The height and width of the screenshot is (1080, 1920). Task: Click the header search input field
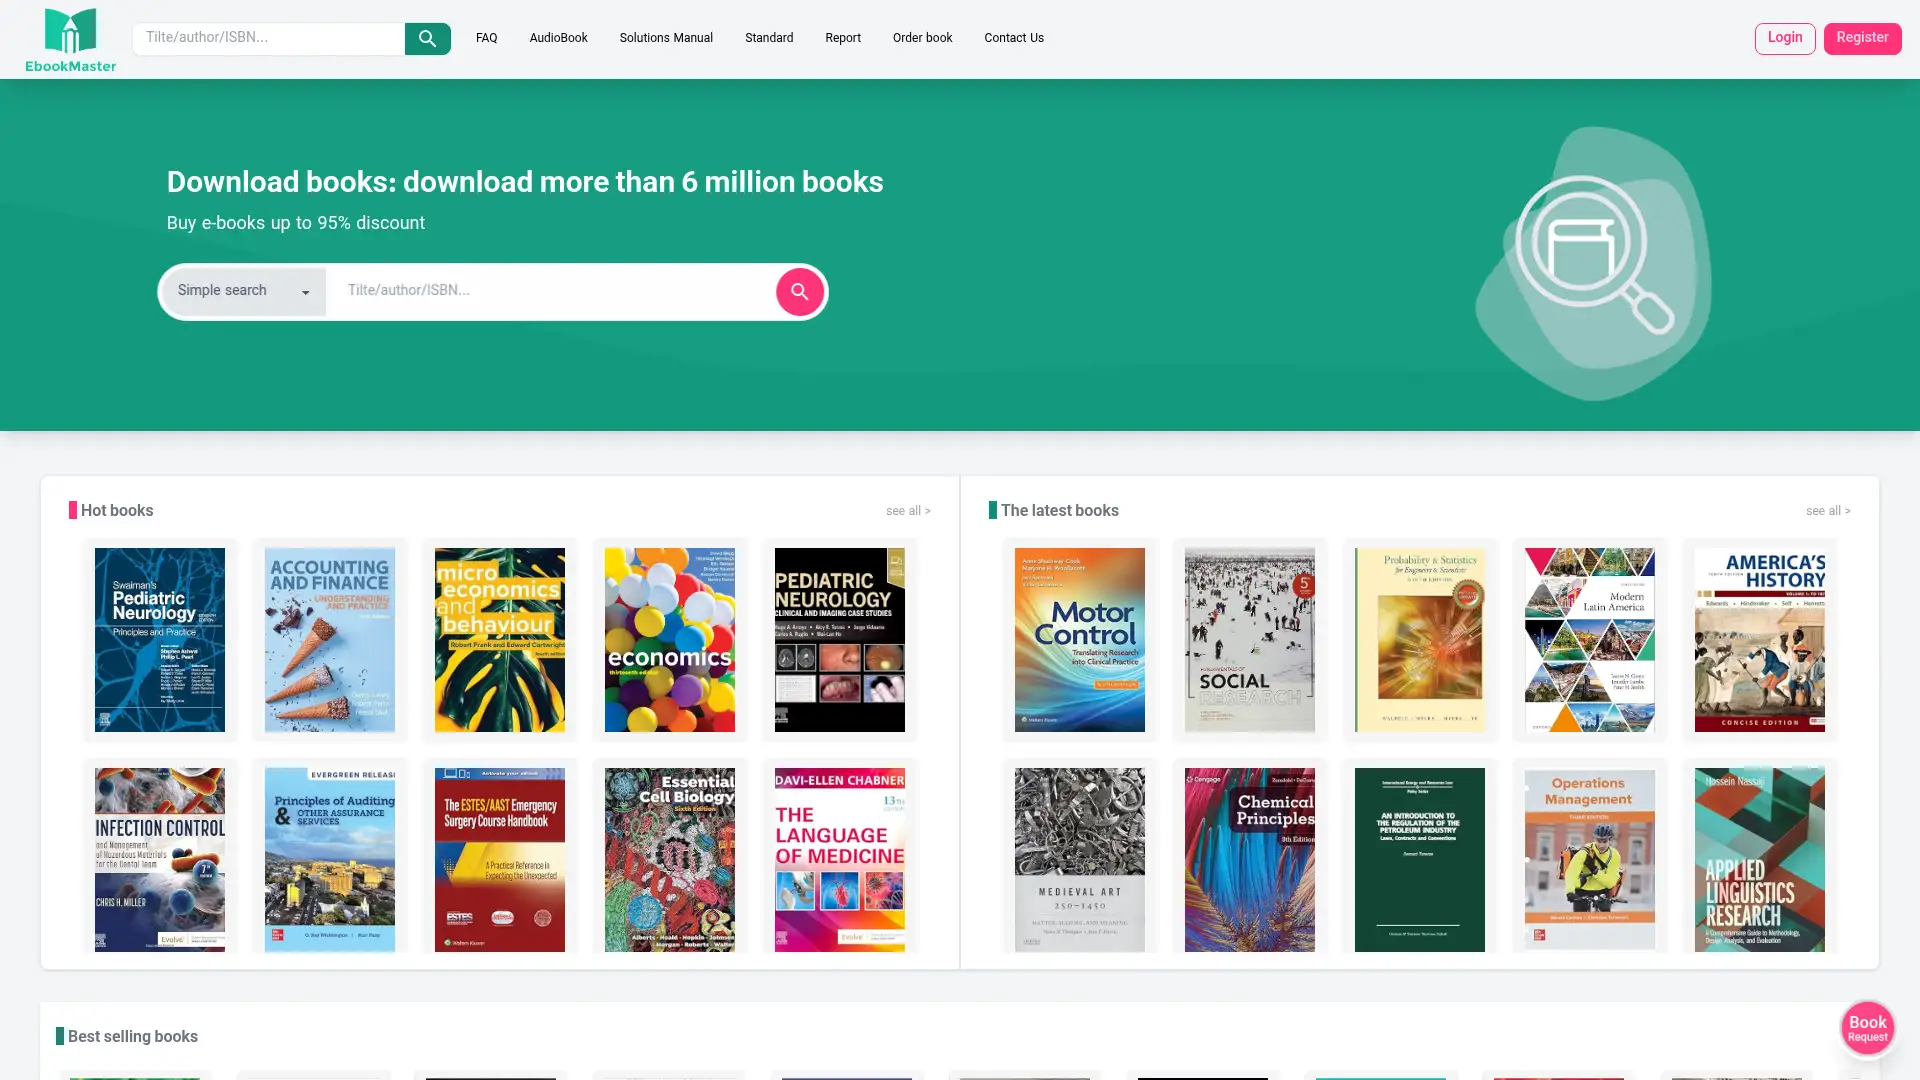[x=268, y=38]
